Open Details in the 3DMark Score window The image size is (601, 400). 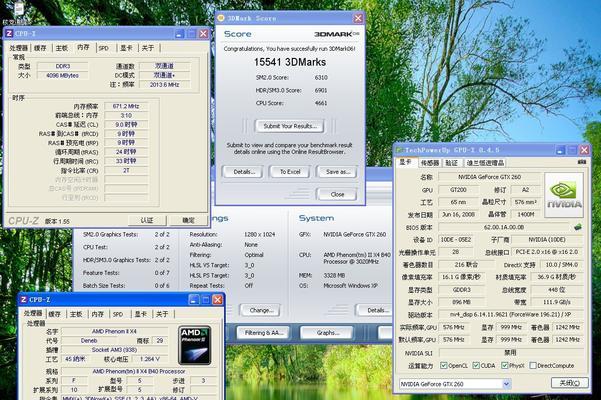pos(244,172)
